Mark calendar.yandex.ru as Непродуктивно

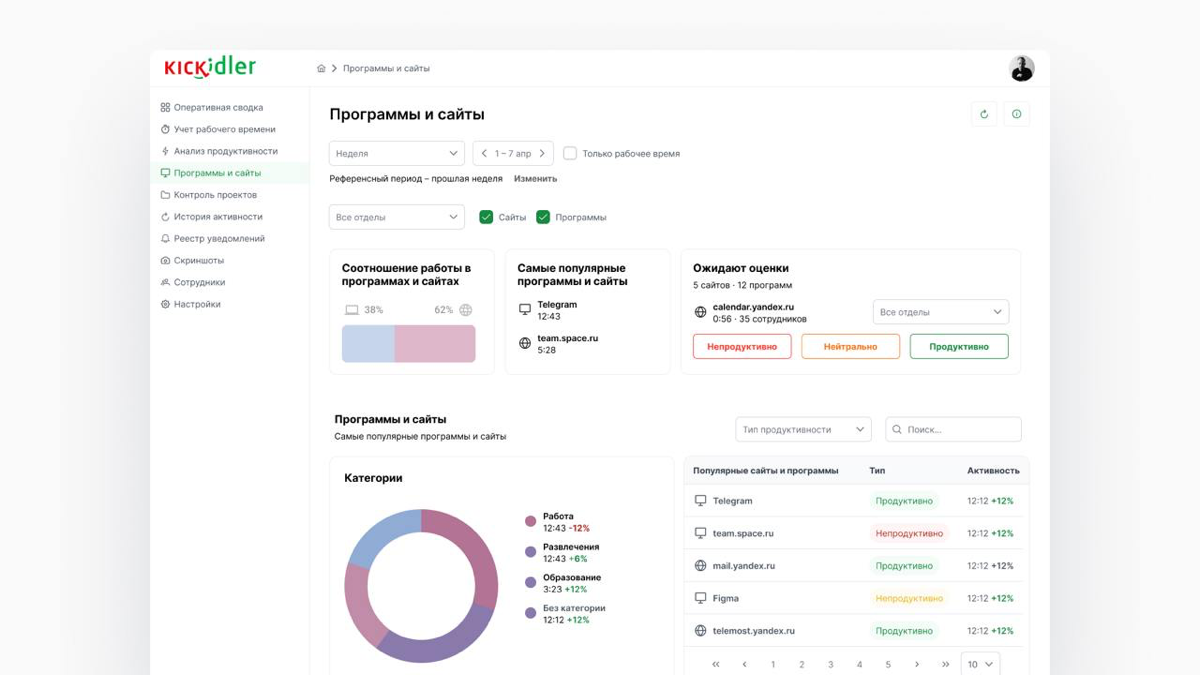742,346
